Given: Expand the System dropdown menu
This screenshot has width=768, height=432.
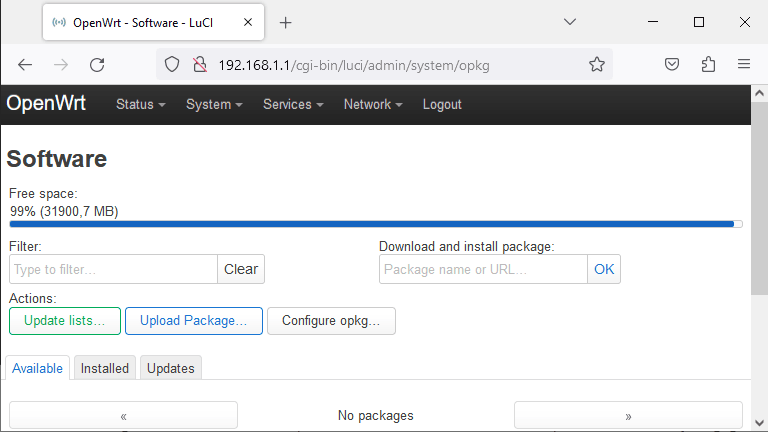Looking at the screenshot, I should coord(214,104).
